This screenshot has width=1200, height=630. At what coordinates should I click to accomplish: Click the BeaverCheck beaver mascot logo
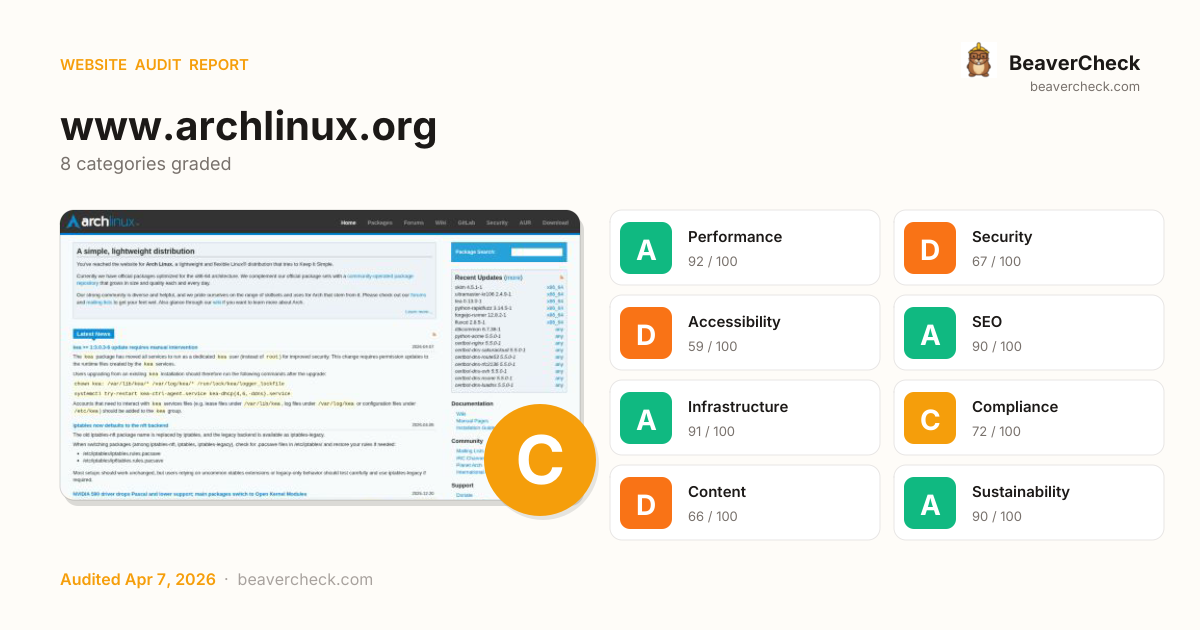tap(978, 61)
